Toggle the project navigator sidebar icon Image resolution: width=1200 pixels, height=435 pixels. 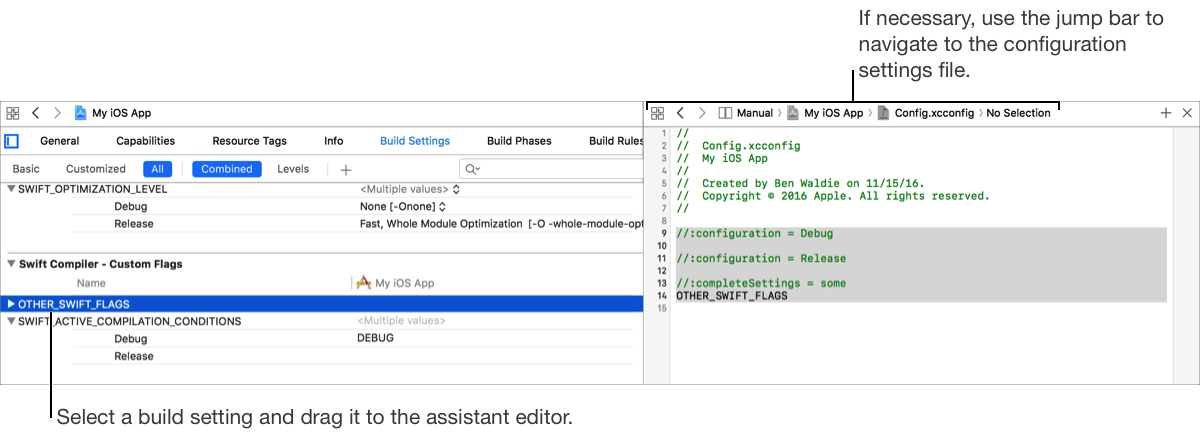coord(12,141)
